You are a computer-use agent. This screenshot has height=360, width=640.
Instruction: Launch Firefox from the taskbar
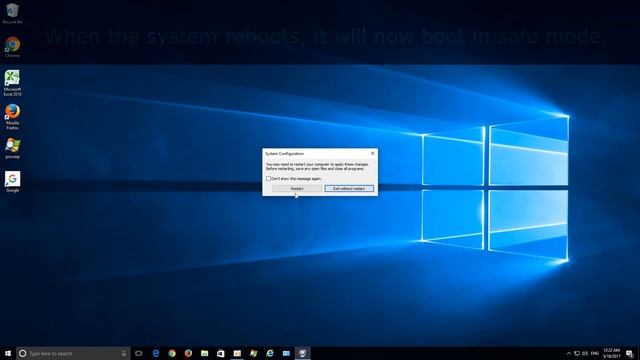pos(188,353)
